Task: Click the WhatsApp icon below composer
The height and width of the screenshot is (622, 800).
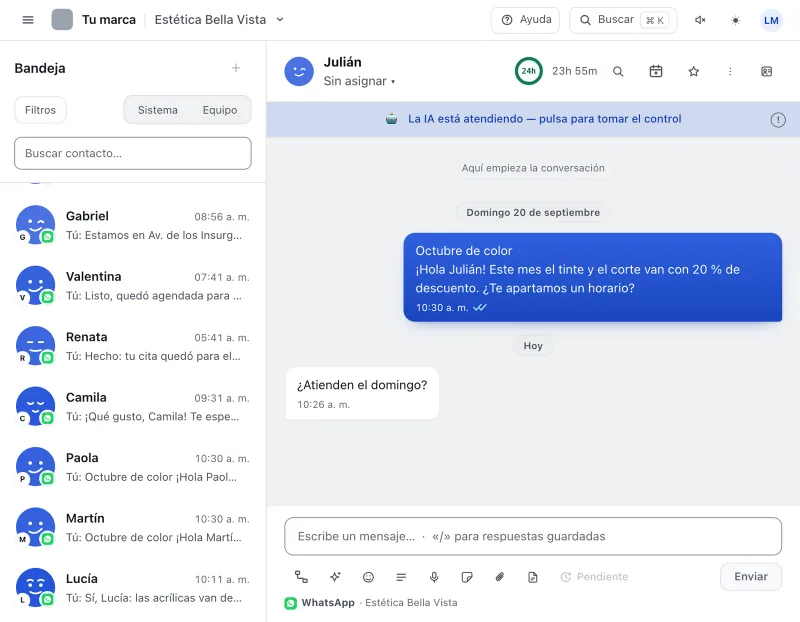Action: click(x=291, y=603)
